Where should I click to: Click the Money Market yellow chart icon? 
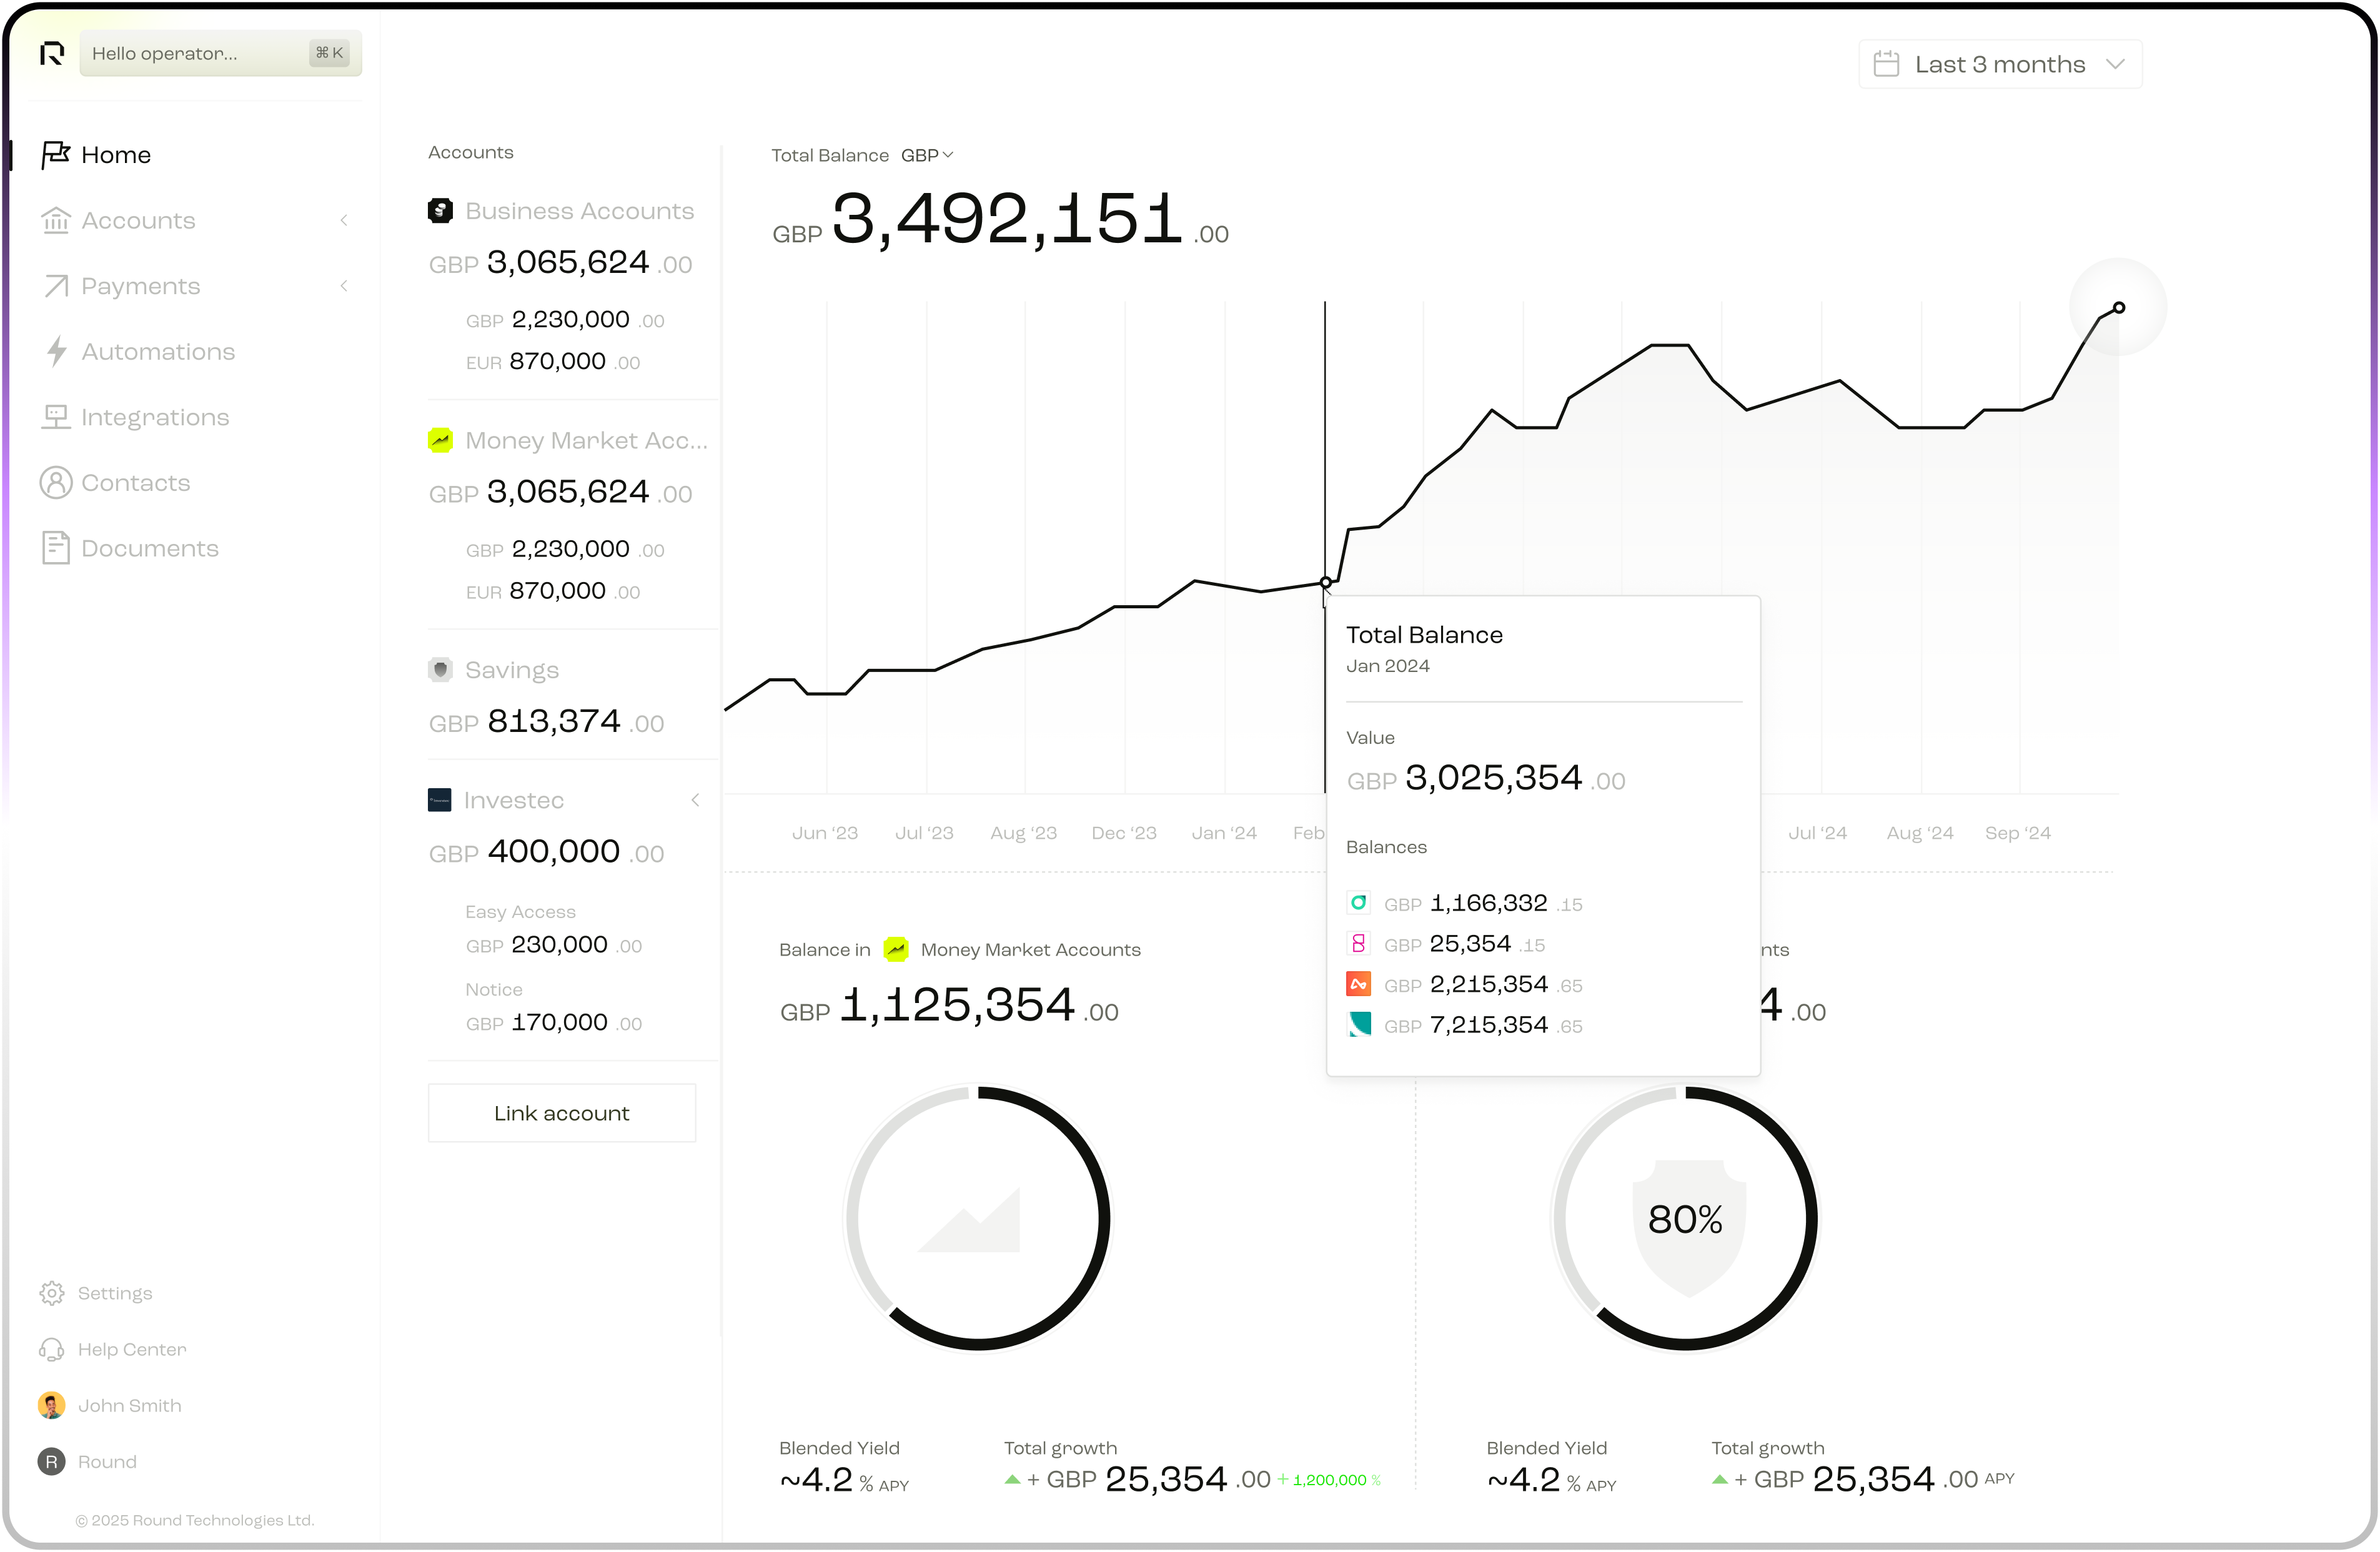click(x=440, y=440)
